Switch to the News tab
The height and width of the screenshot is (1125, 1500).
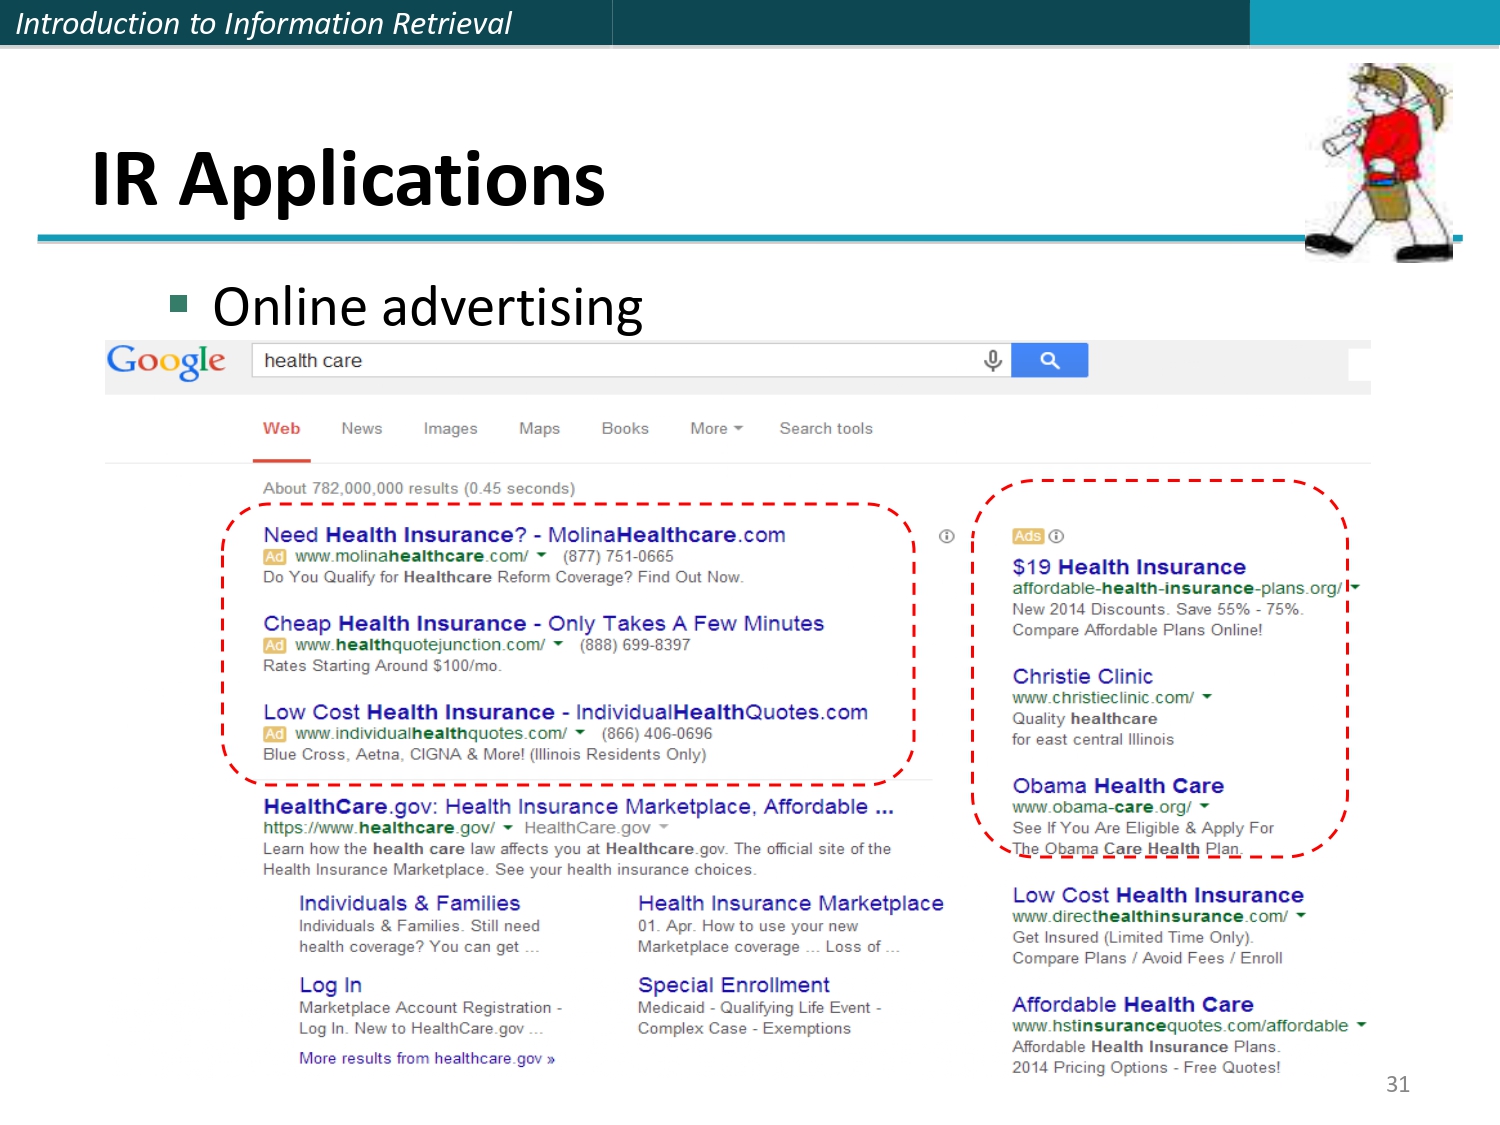(361, 428)
